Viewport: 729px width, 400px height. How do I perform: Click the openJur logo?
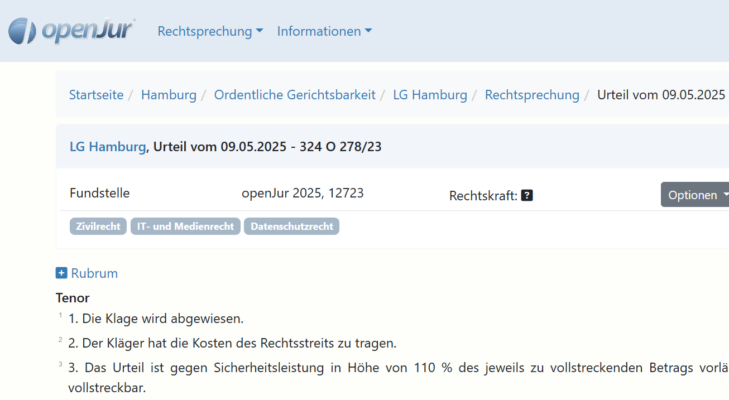pos(72,31)
